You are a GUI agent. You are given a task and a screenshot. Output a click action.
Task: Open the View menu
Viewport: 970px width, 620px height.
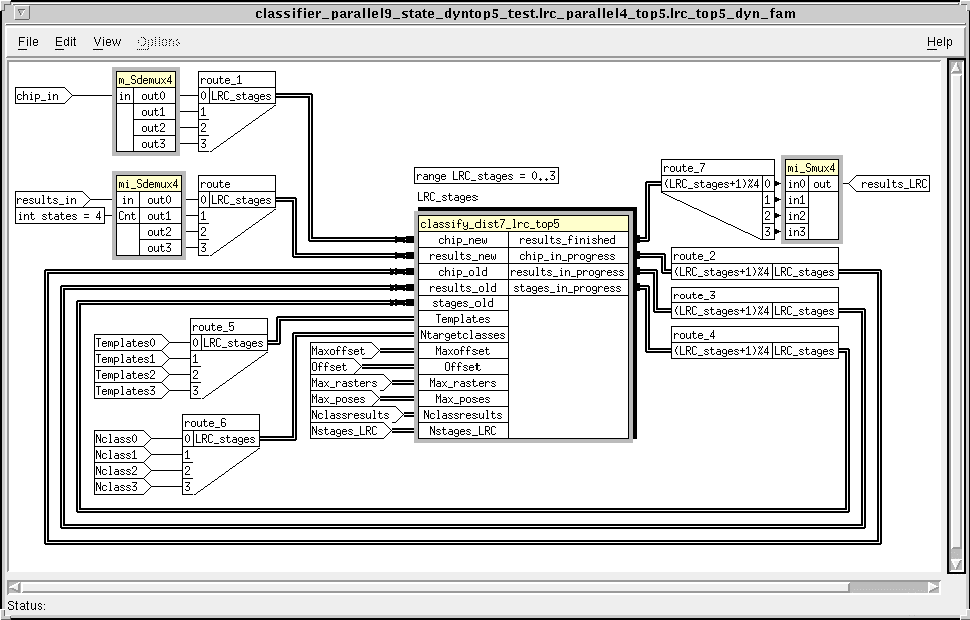click(x=107, y=42)
